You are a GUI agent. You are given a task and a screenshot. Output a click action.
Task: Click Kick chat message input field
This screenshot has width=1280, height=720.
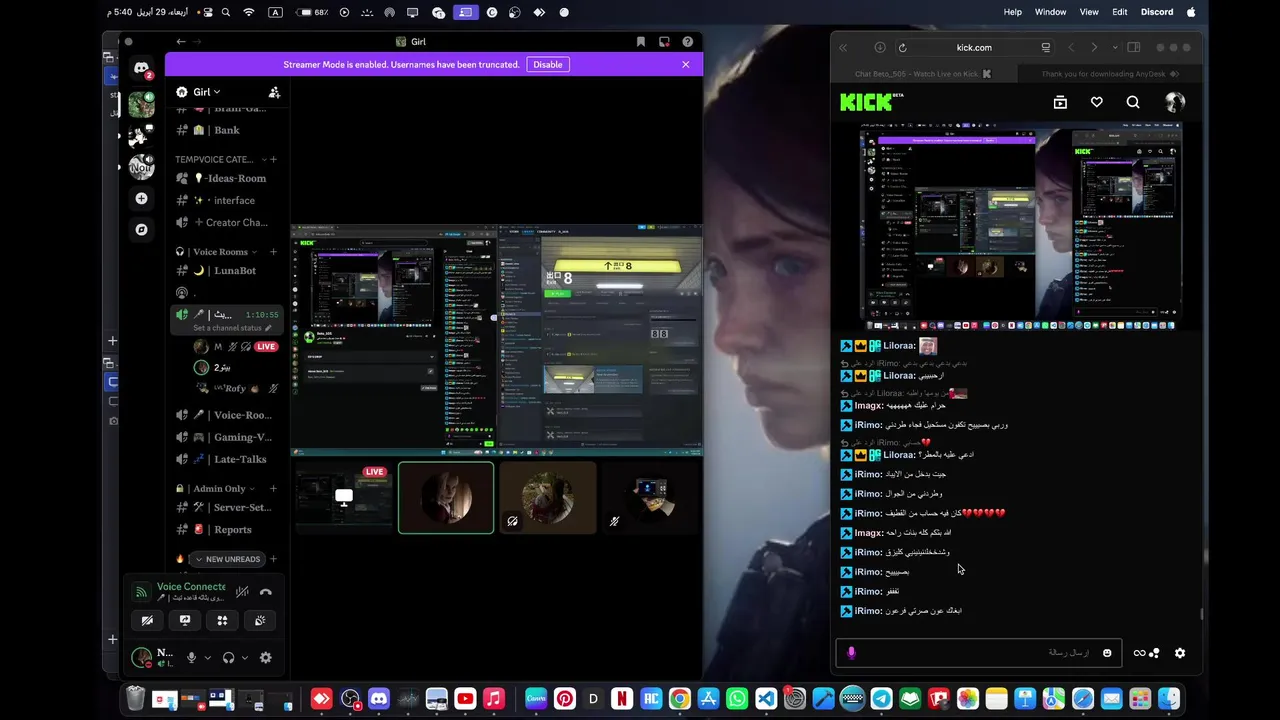pyautogui.click(x=978, y=653)
